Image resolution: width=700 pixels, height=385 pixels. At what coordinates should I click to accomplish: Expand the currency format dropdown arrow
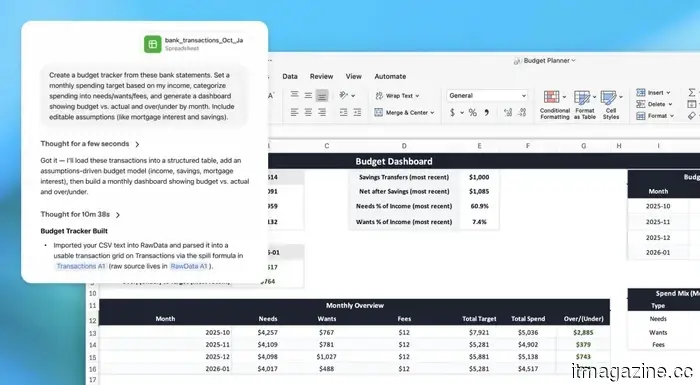[462, 113]
